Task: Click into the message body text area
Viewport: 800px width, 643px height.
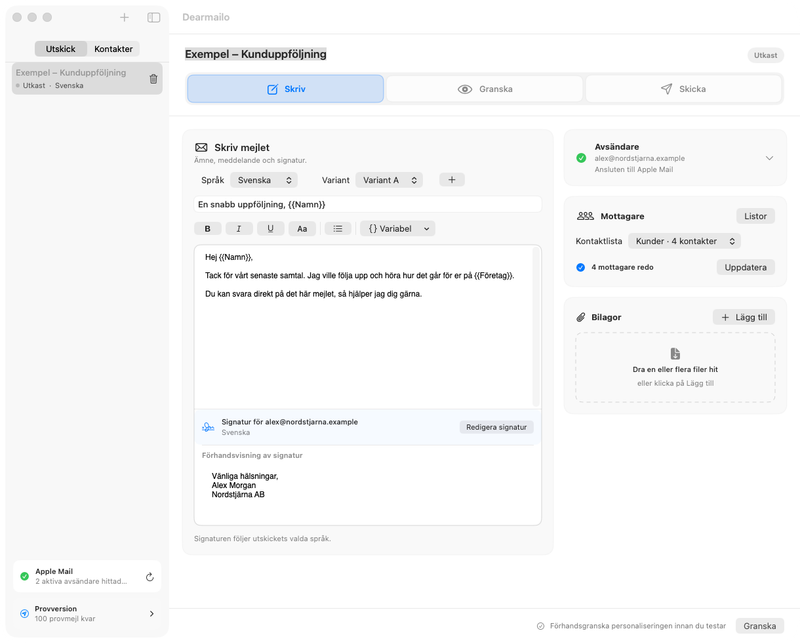Action: [363, 327]
